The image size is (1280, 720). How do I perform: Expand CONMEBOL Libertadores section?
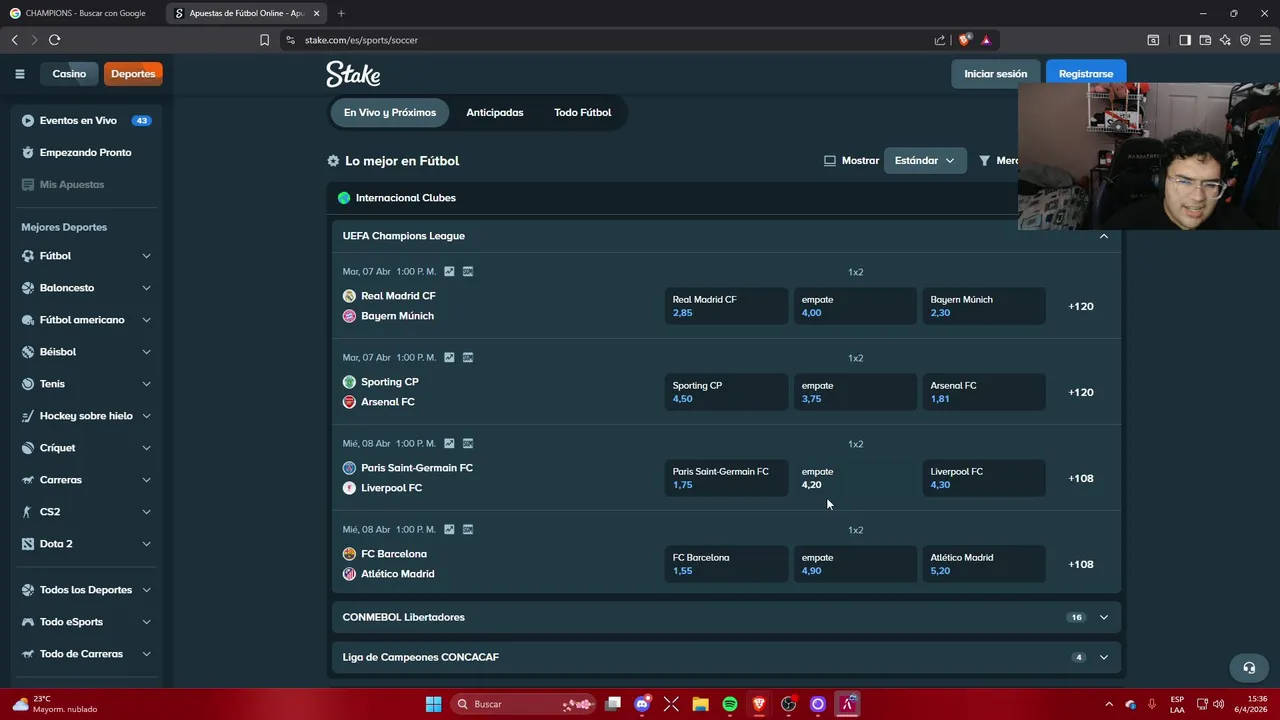1104,617
